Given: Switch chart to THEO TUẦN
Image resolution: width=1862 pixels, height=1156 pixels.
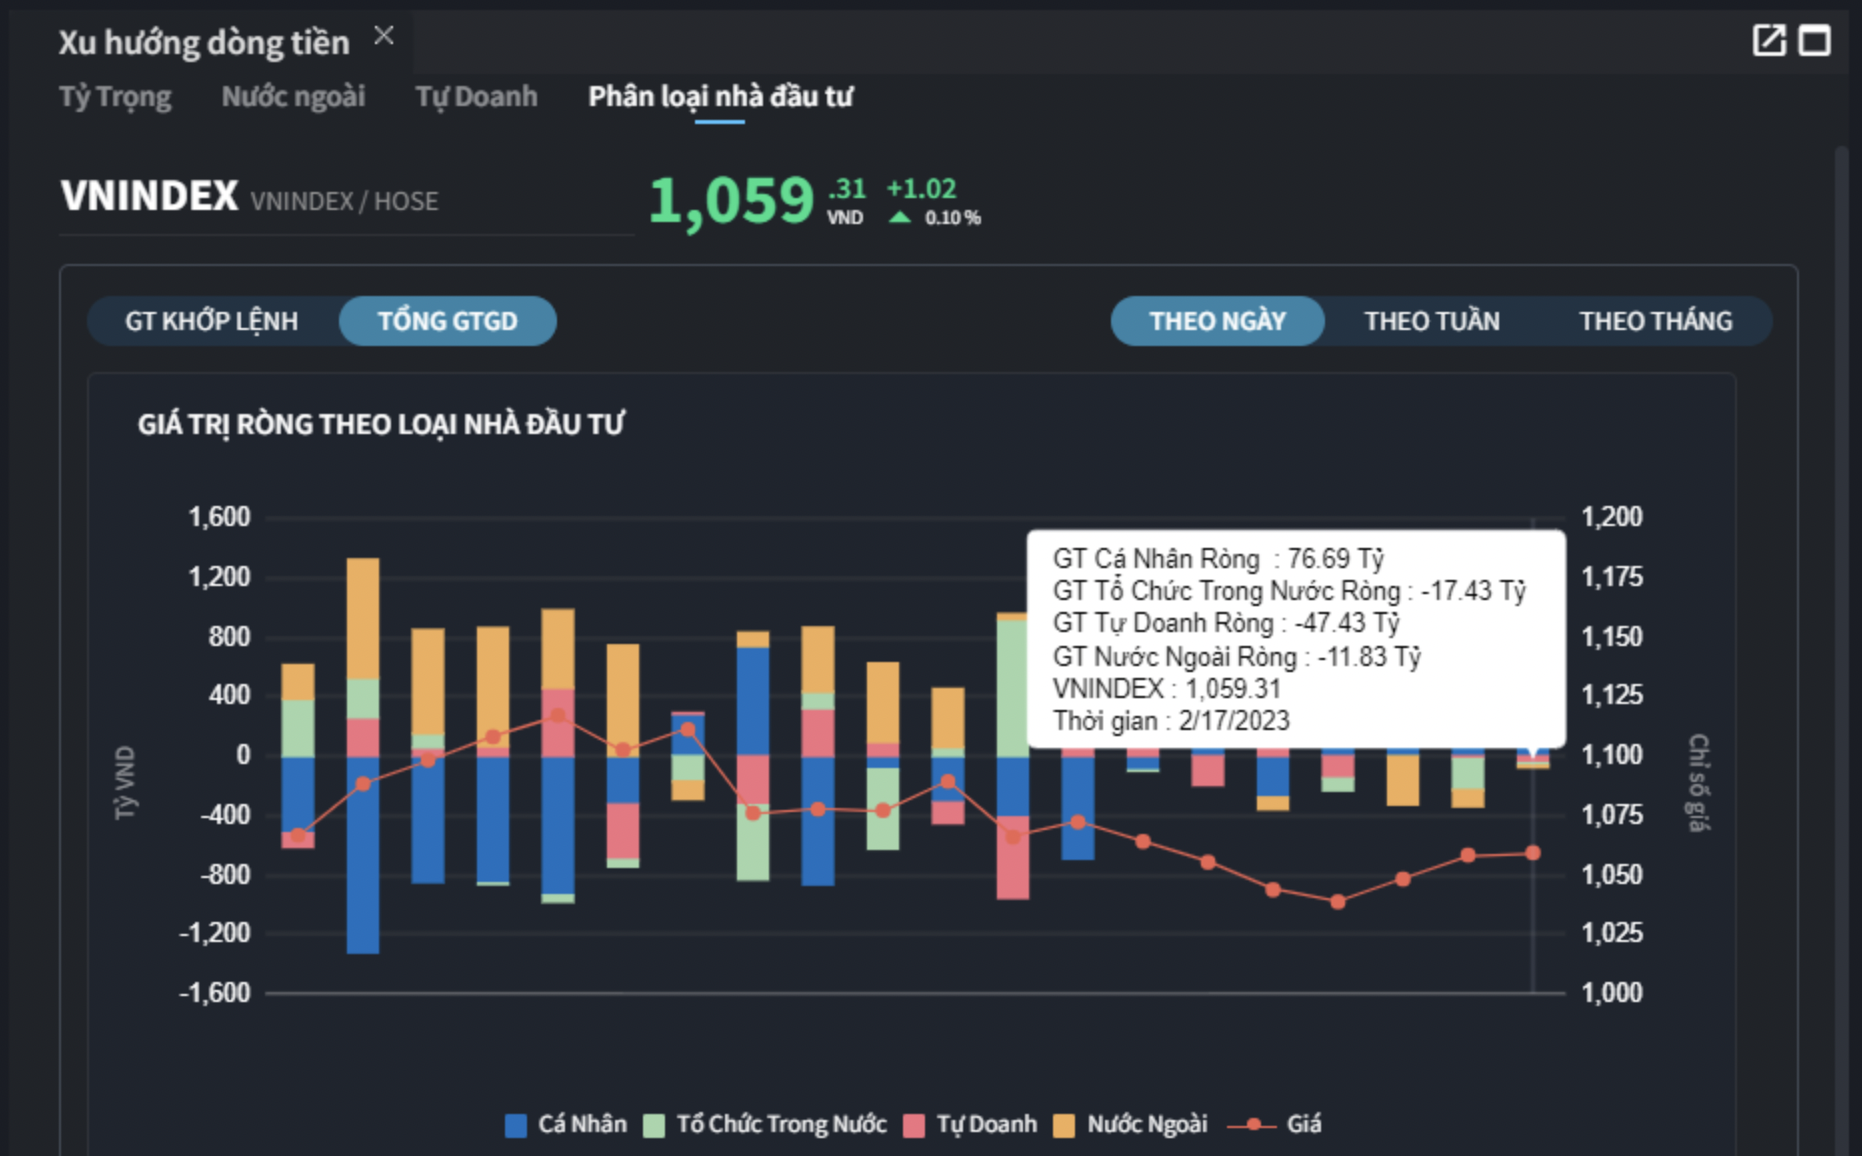Looking at the screenshot, I should [1431, 321].
